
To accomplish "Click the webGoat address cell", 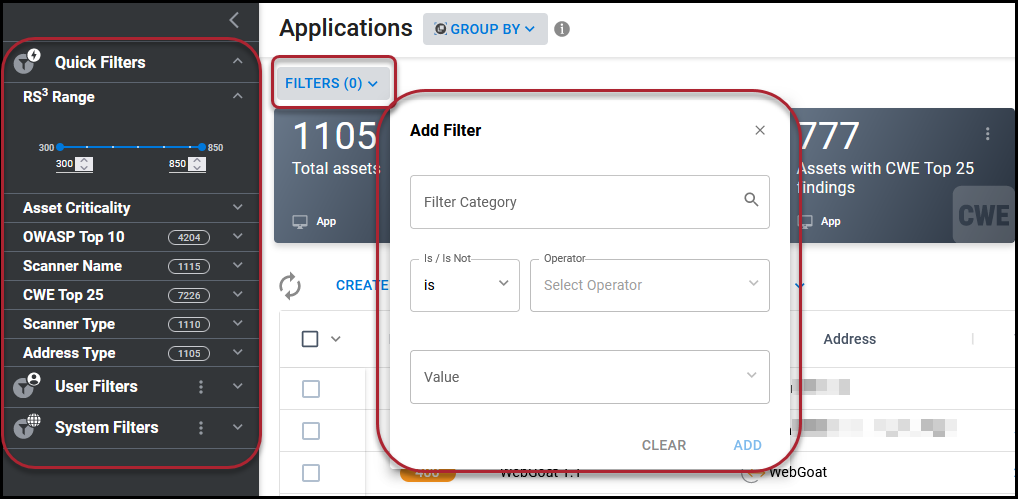I will (798, 472).
